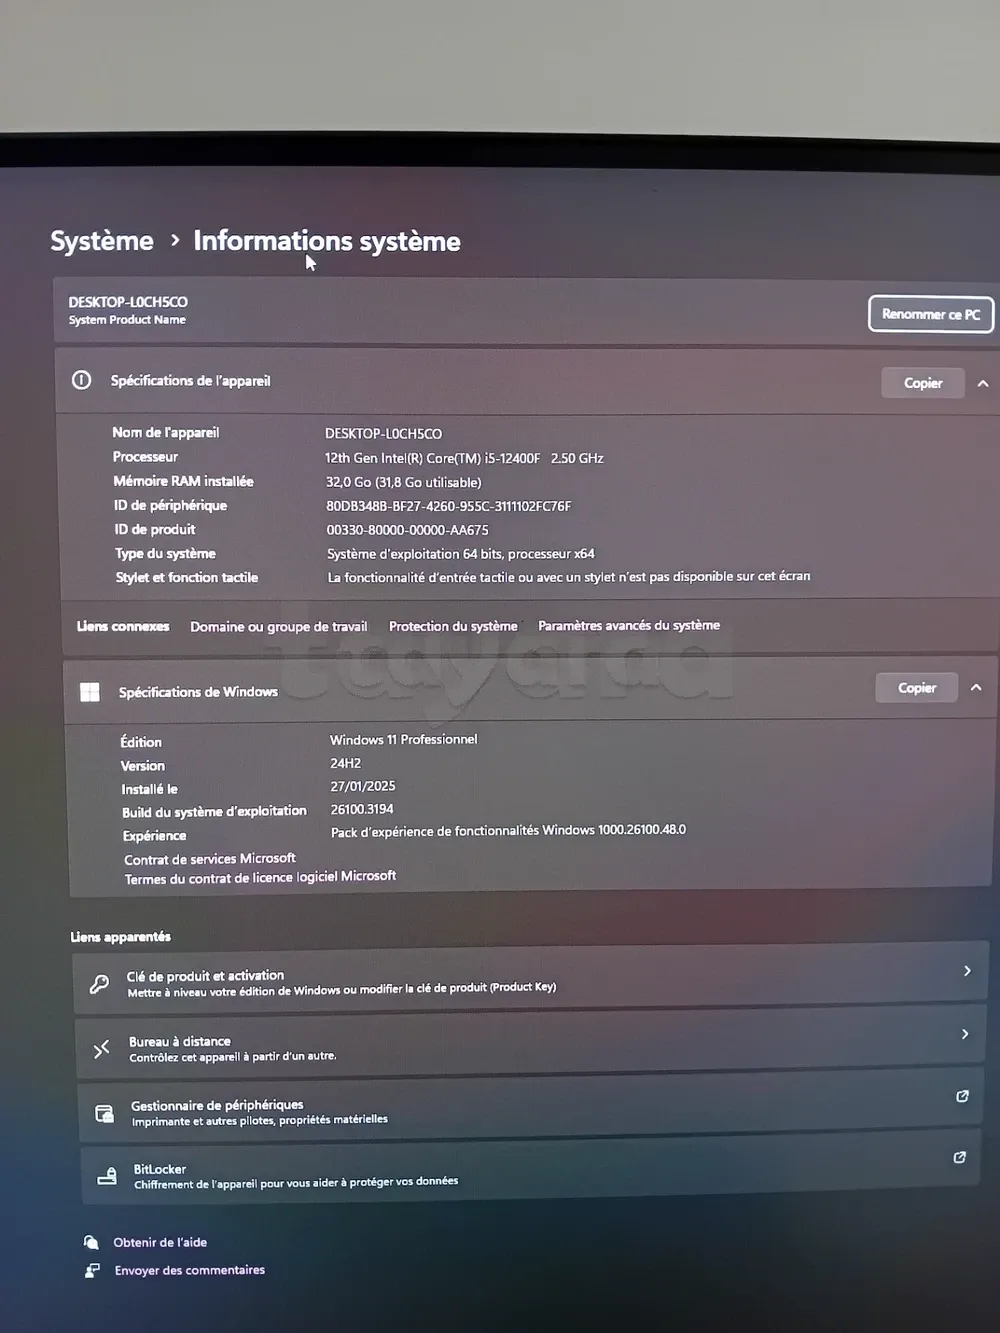Collapse the Spécifications de Windows section
Image resolution: width=1000 pixels, height=1333 pixels.
pyautogui.click(x=976, y=688)
